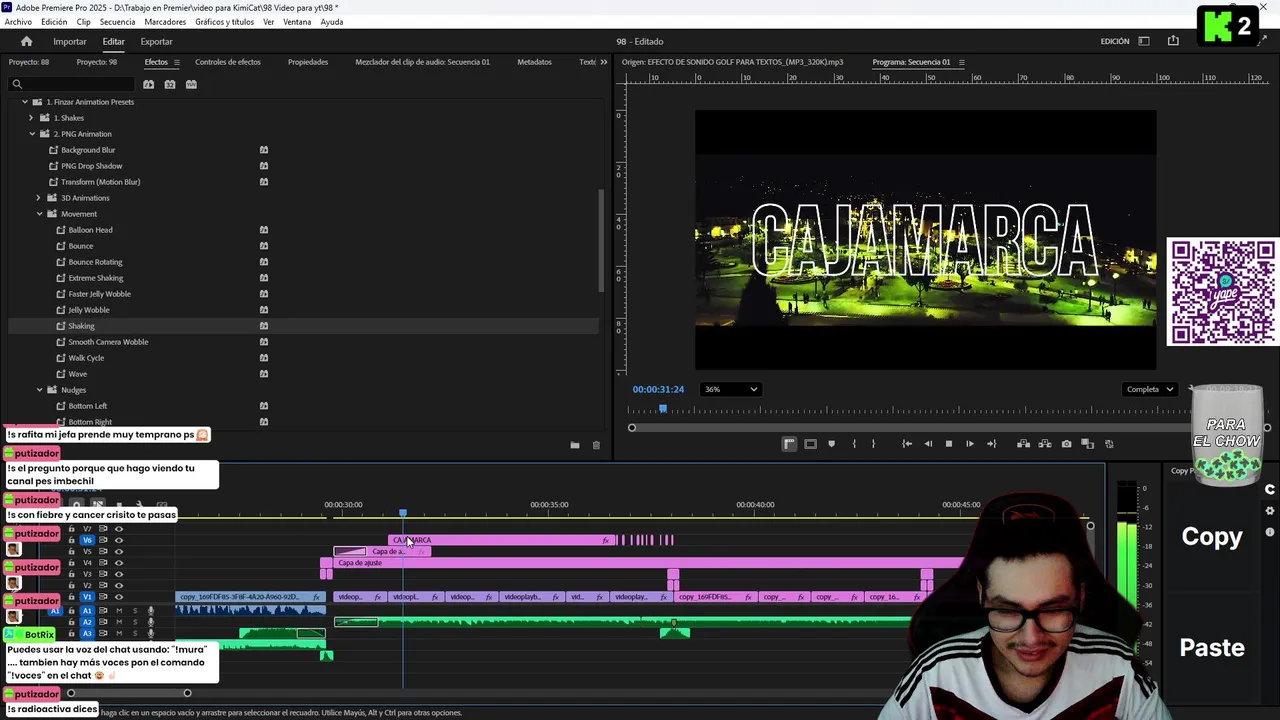Click YUV effects filter icon

191,84
